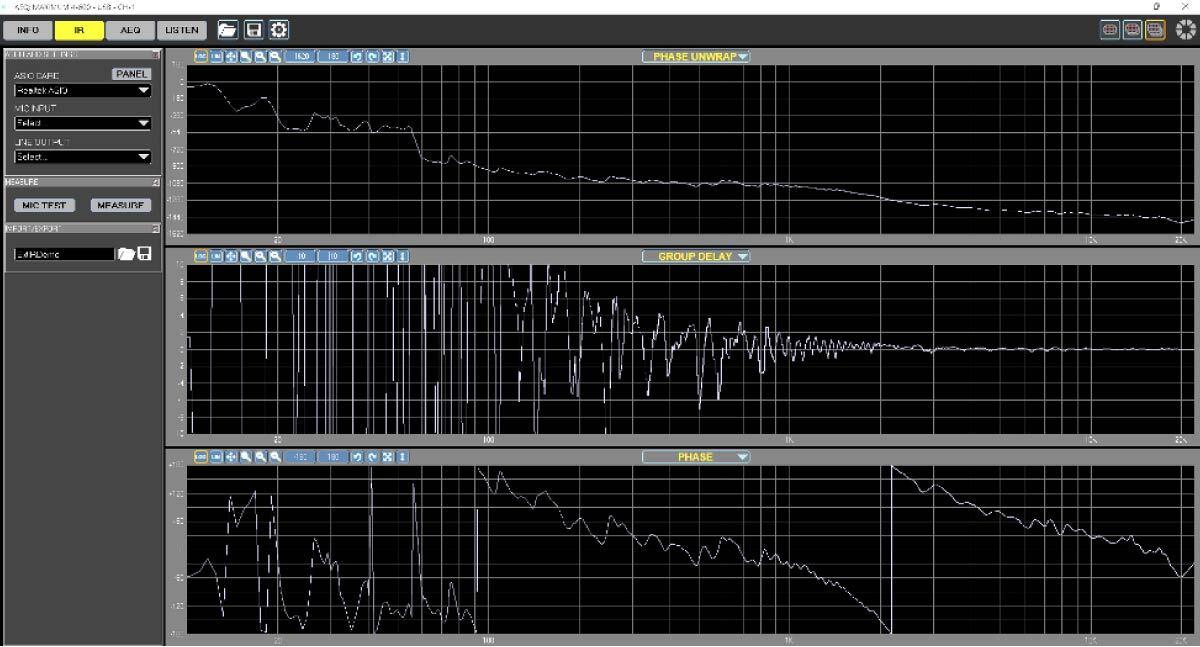Open the LISTEN tab
This screenshot has height=647, width=1200.
click(x=181, y=30)
